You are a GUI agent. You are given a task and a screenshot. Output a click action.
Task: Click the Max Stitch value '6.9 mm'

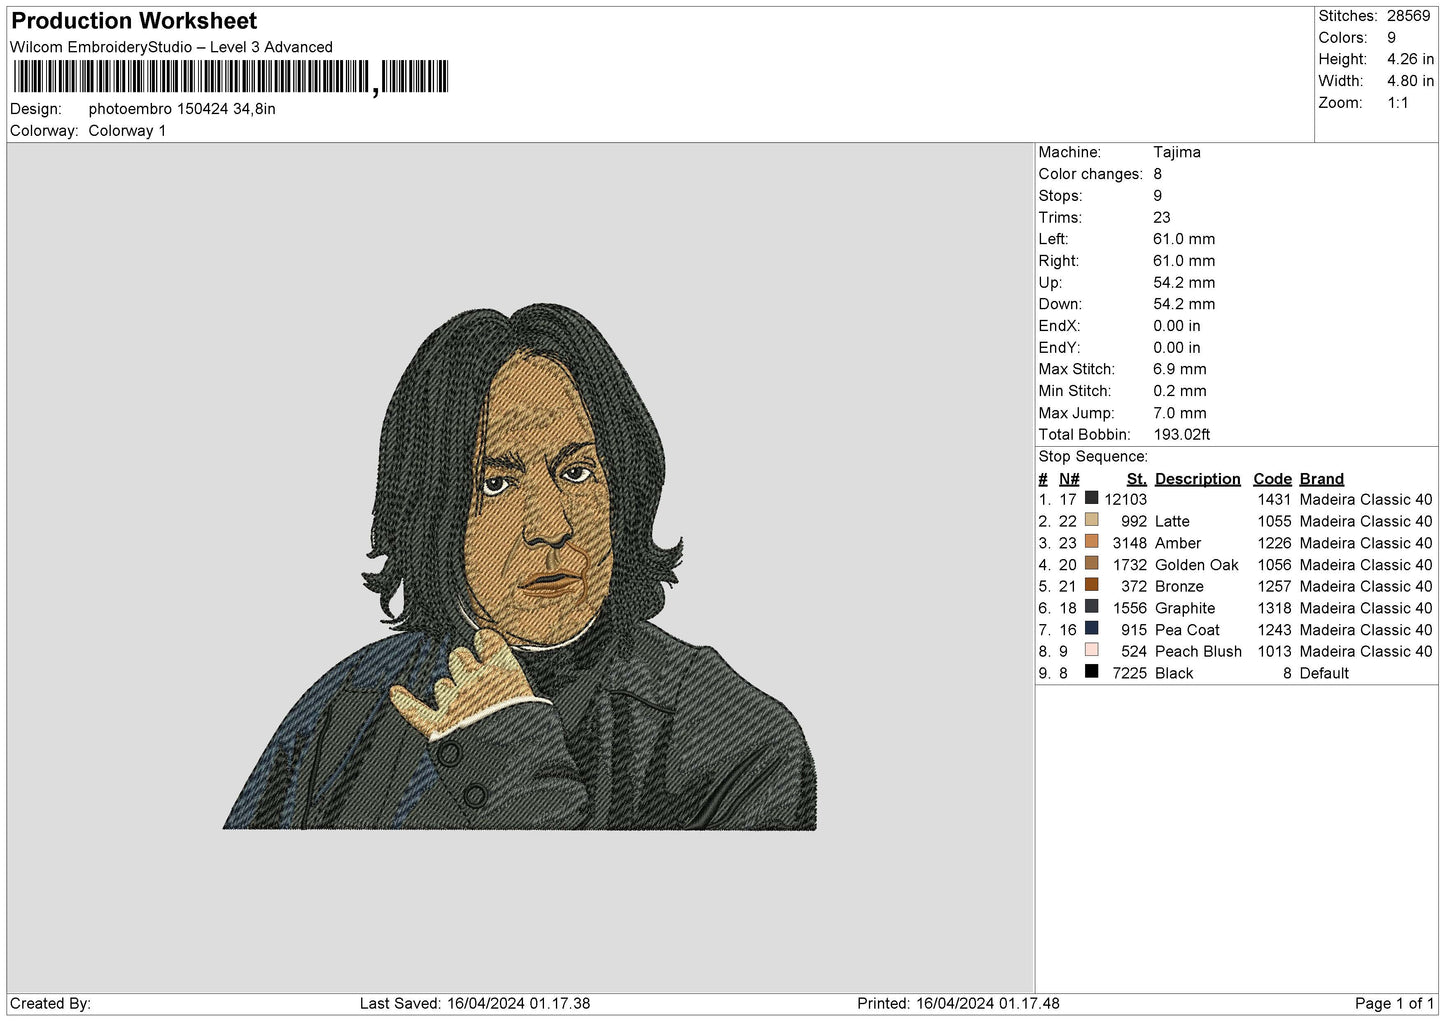1179,369
